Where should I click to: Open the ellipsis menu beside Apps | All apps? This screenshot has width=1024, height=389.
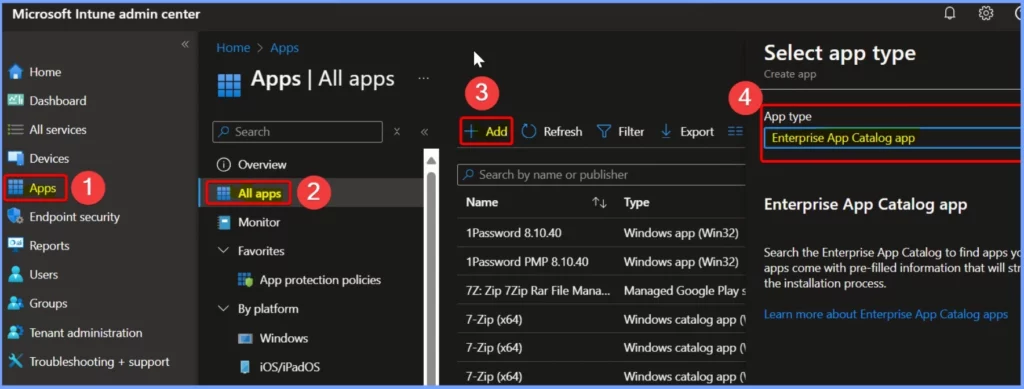pos(424,79)
